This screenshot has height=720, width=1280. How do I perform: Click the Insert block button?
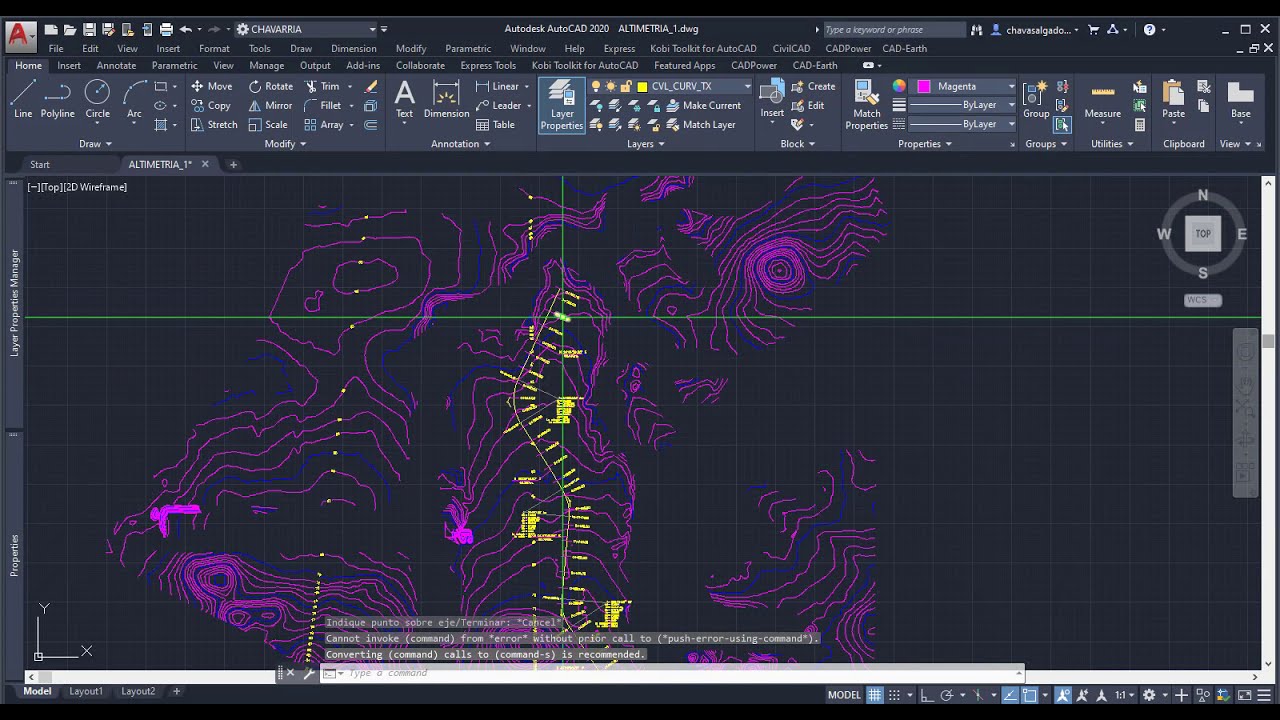(772, 100)
